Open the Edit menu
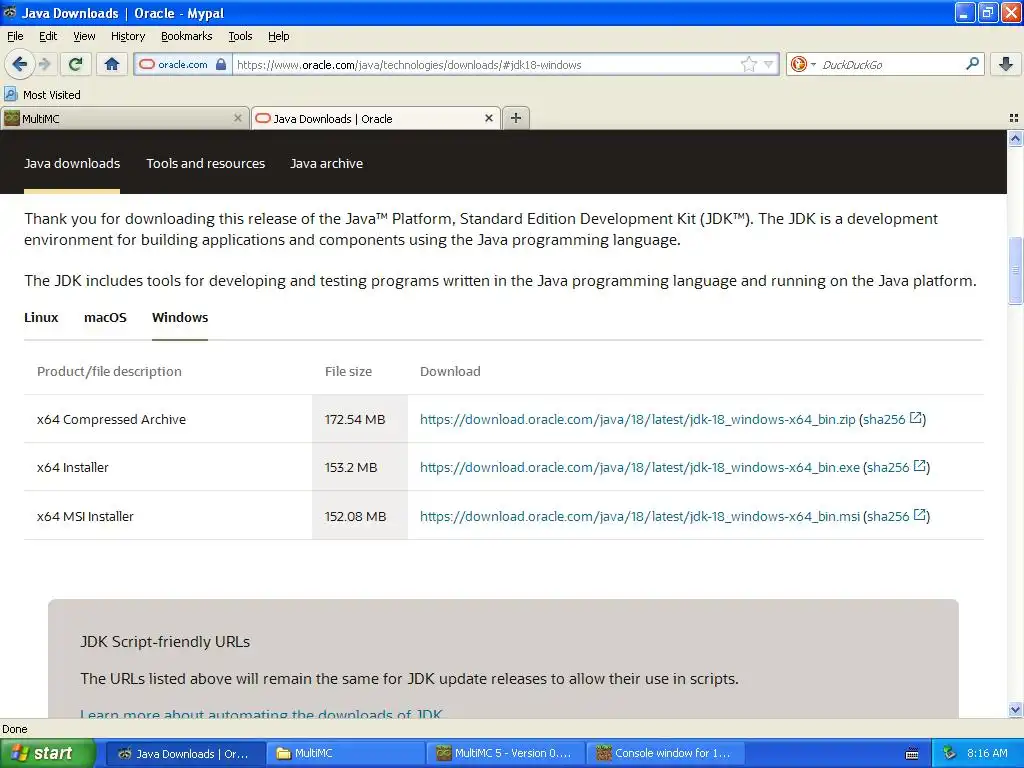This screenshot has height=768, width=1024. tap(48, 36)
